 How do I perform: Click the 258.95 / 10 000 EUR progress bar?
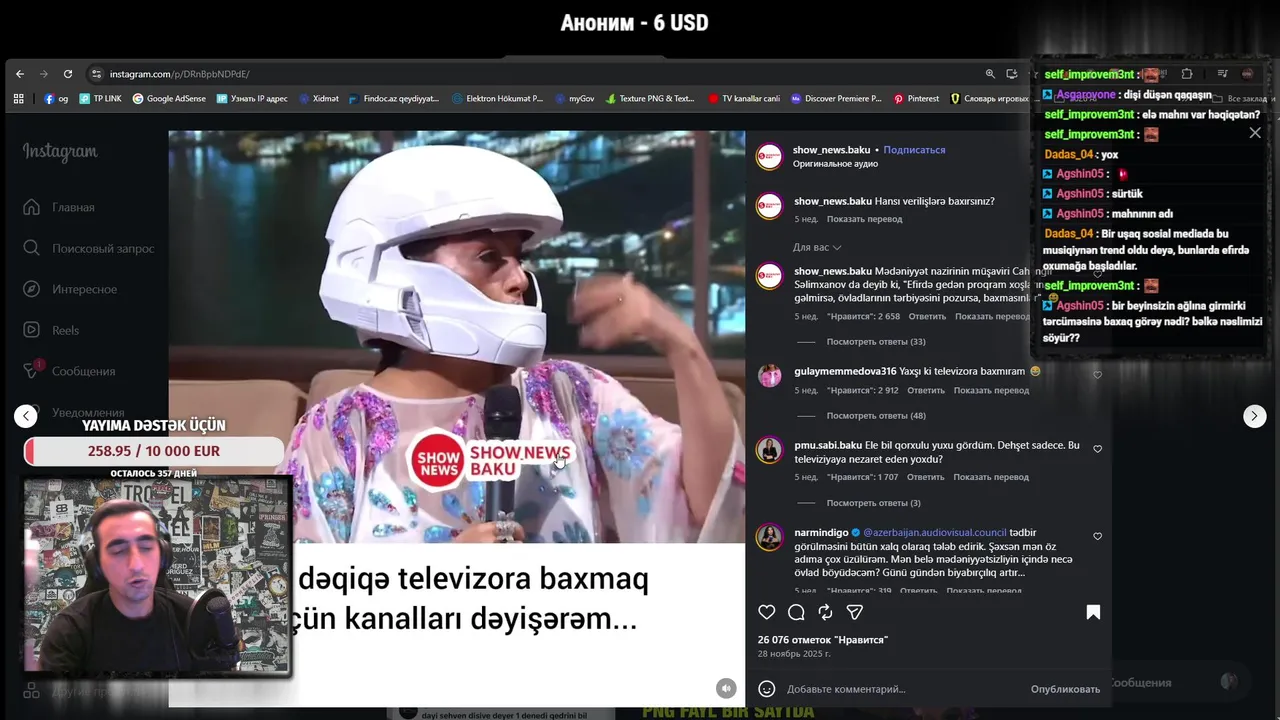(154, 451)
